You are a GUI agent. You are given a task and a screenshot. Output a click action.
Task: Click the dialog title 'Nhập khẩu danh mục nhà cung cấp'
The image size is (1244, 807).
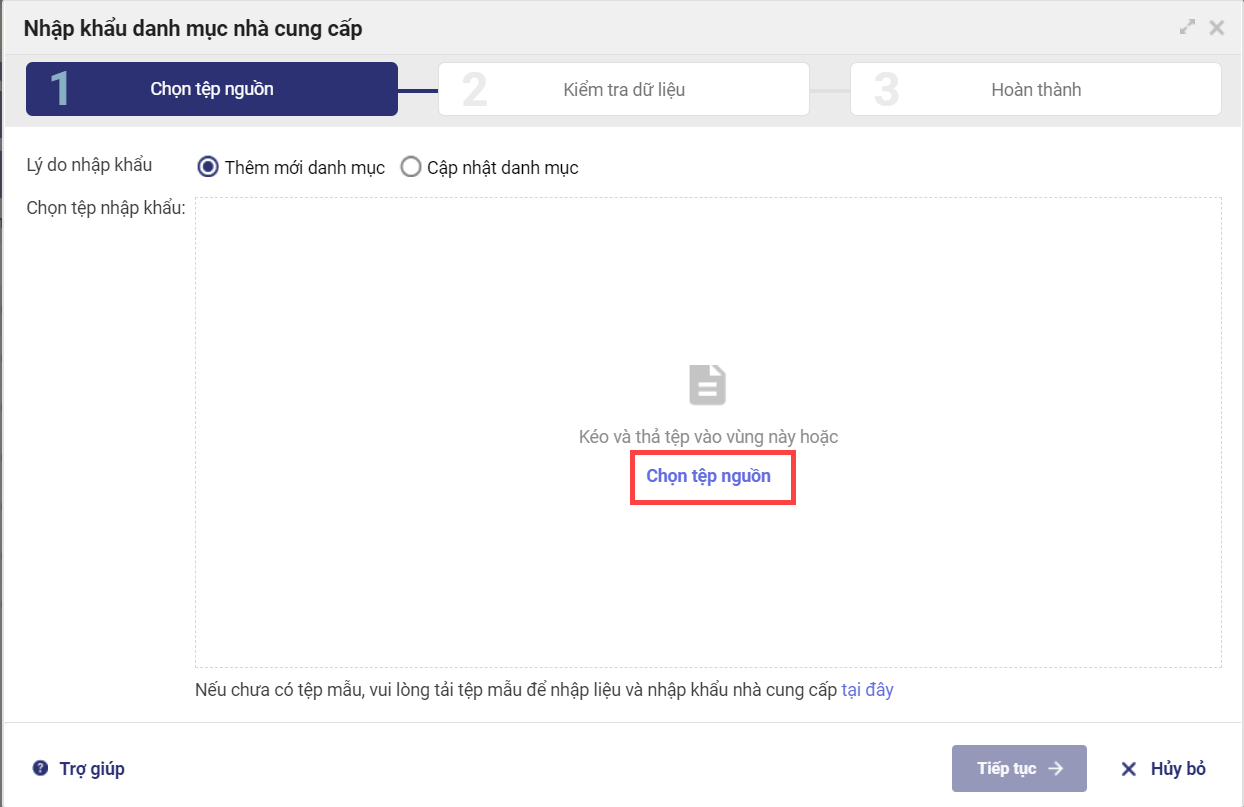coord(193,28)
